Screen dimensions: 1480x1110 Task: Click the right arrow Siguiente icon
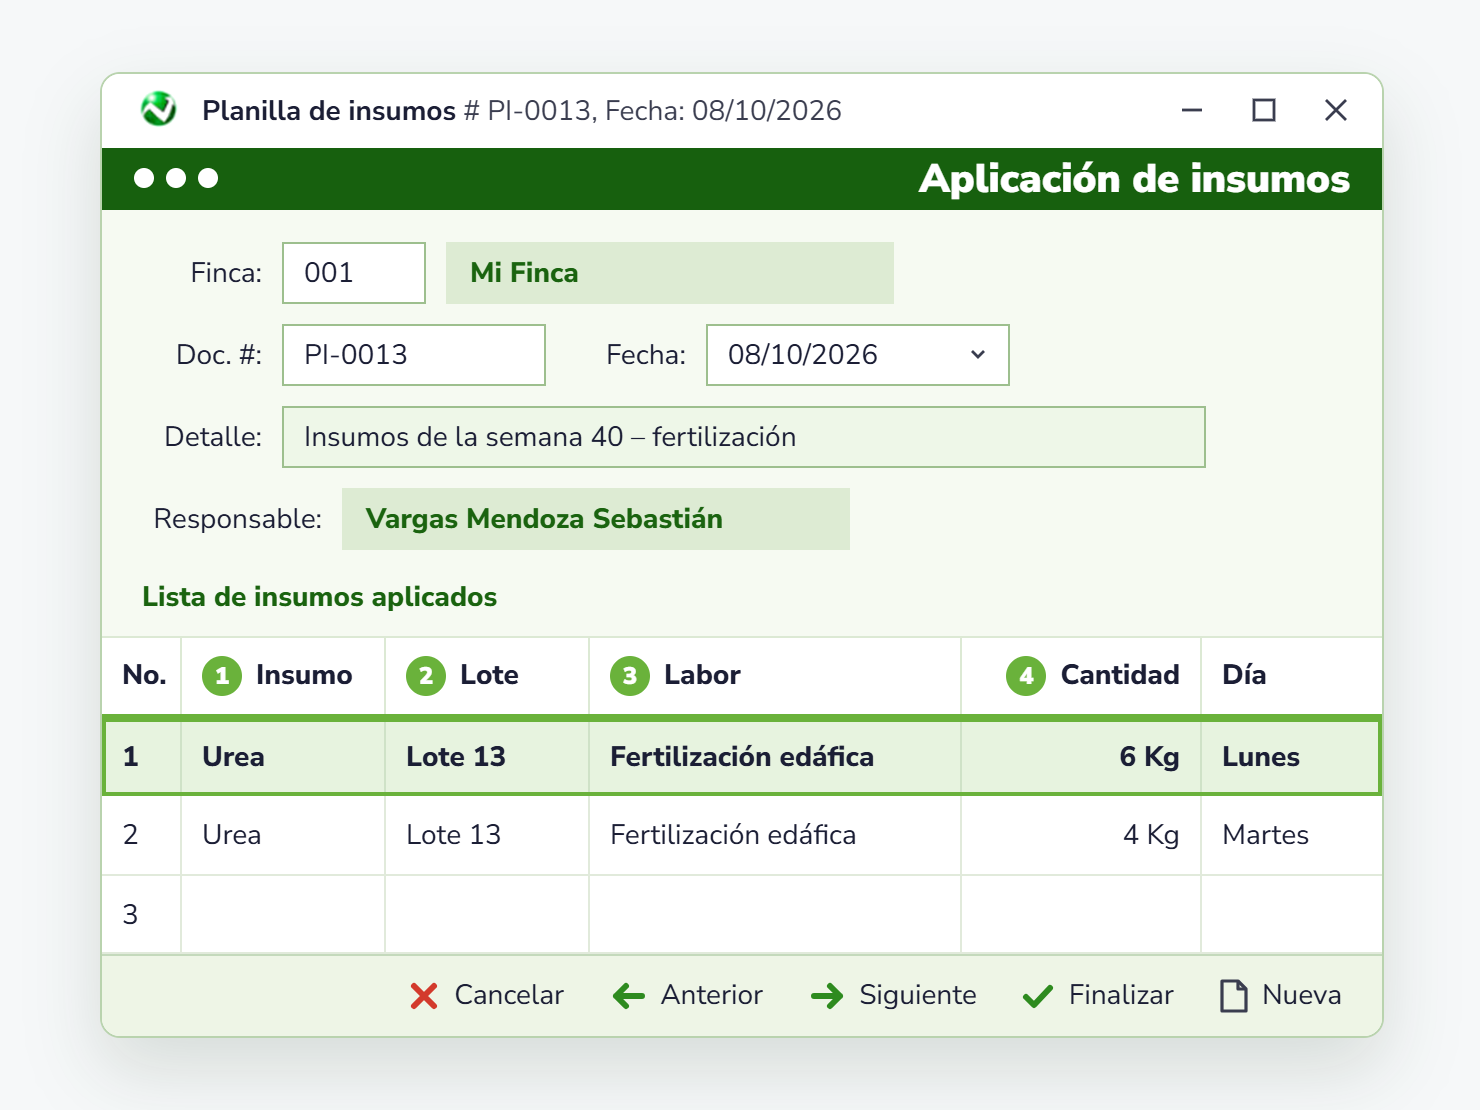[x=827, y=996]
